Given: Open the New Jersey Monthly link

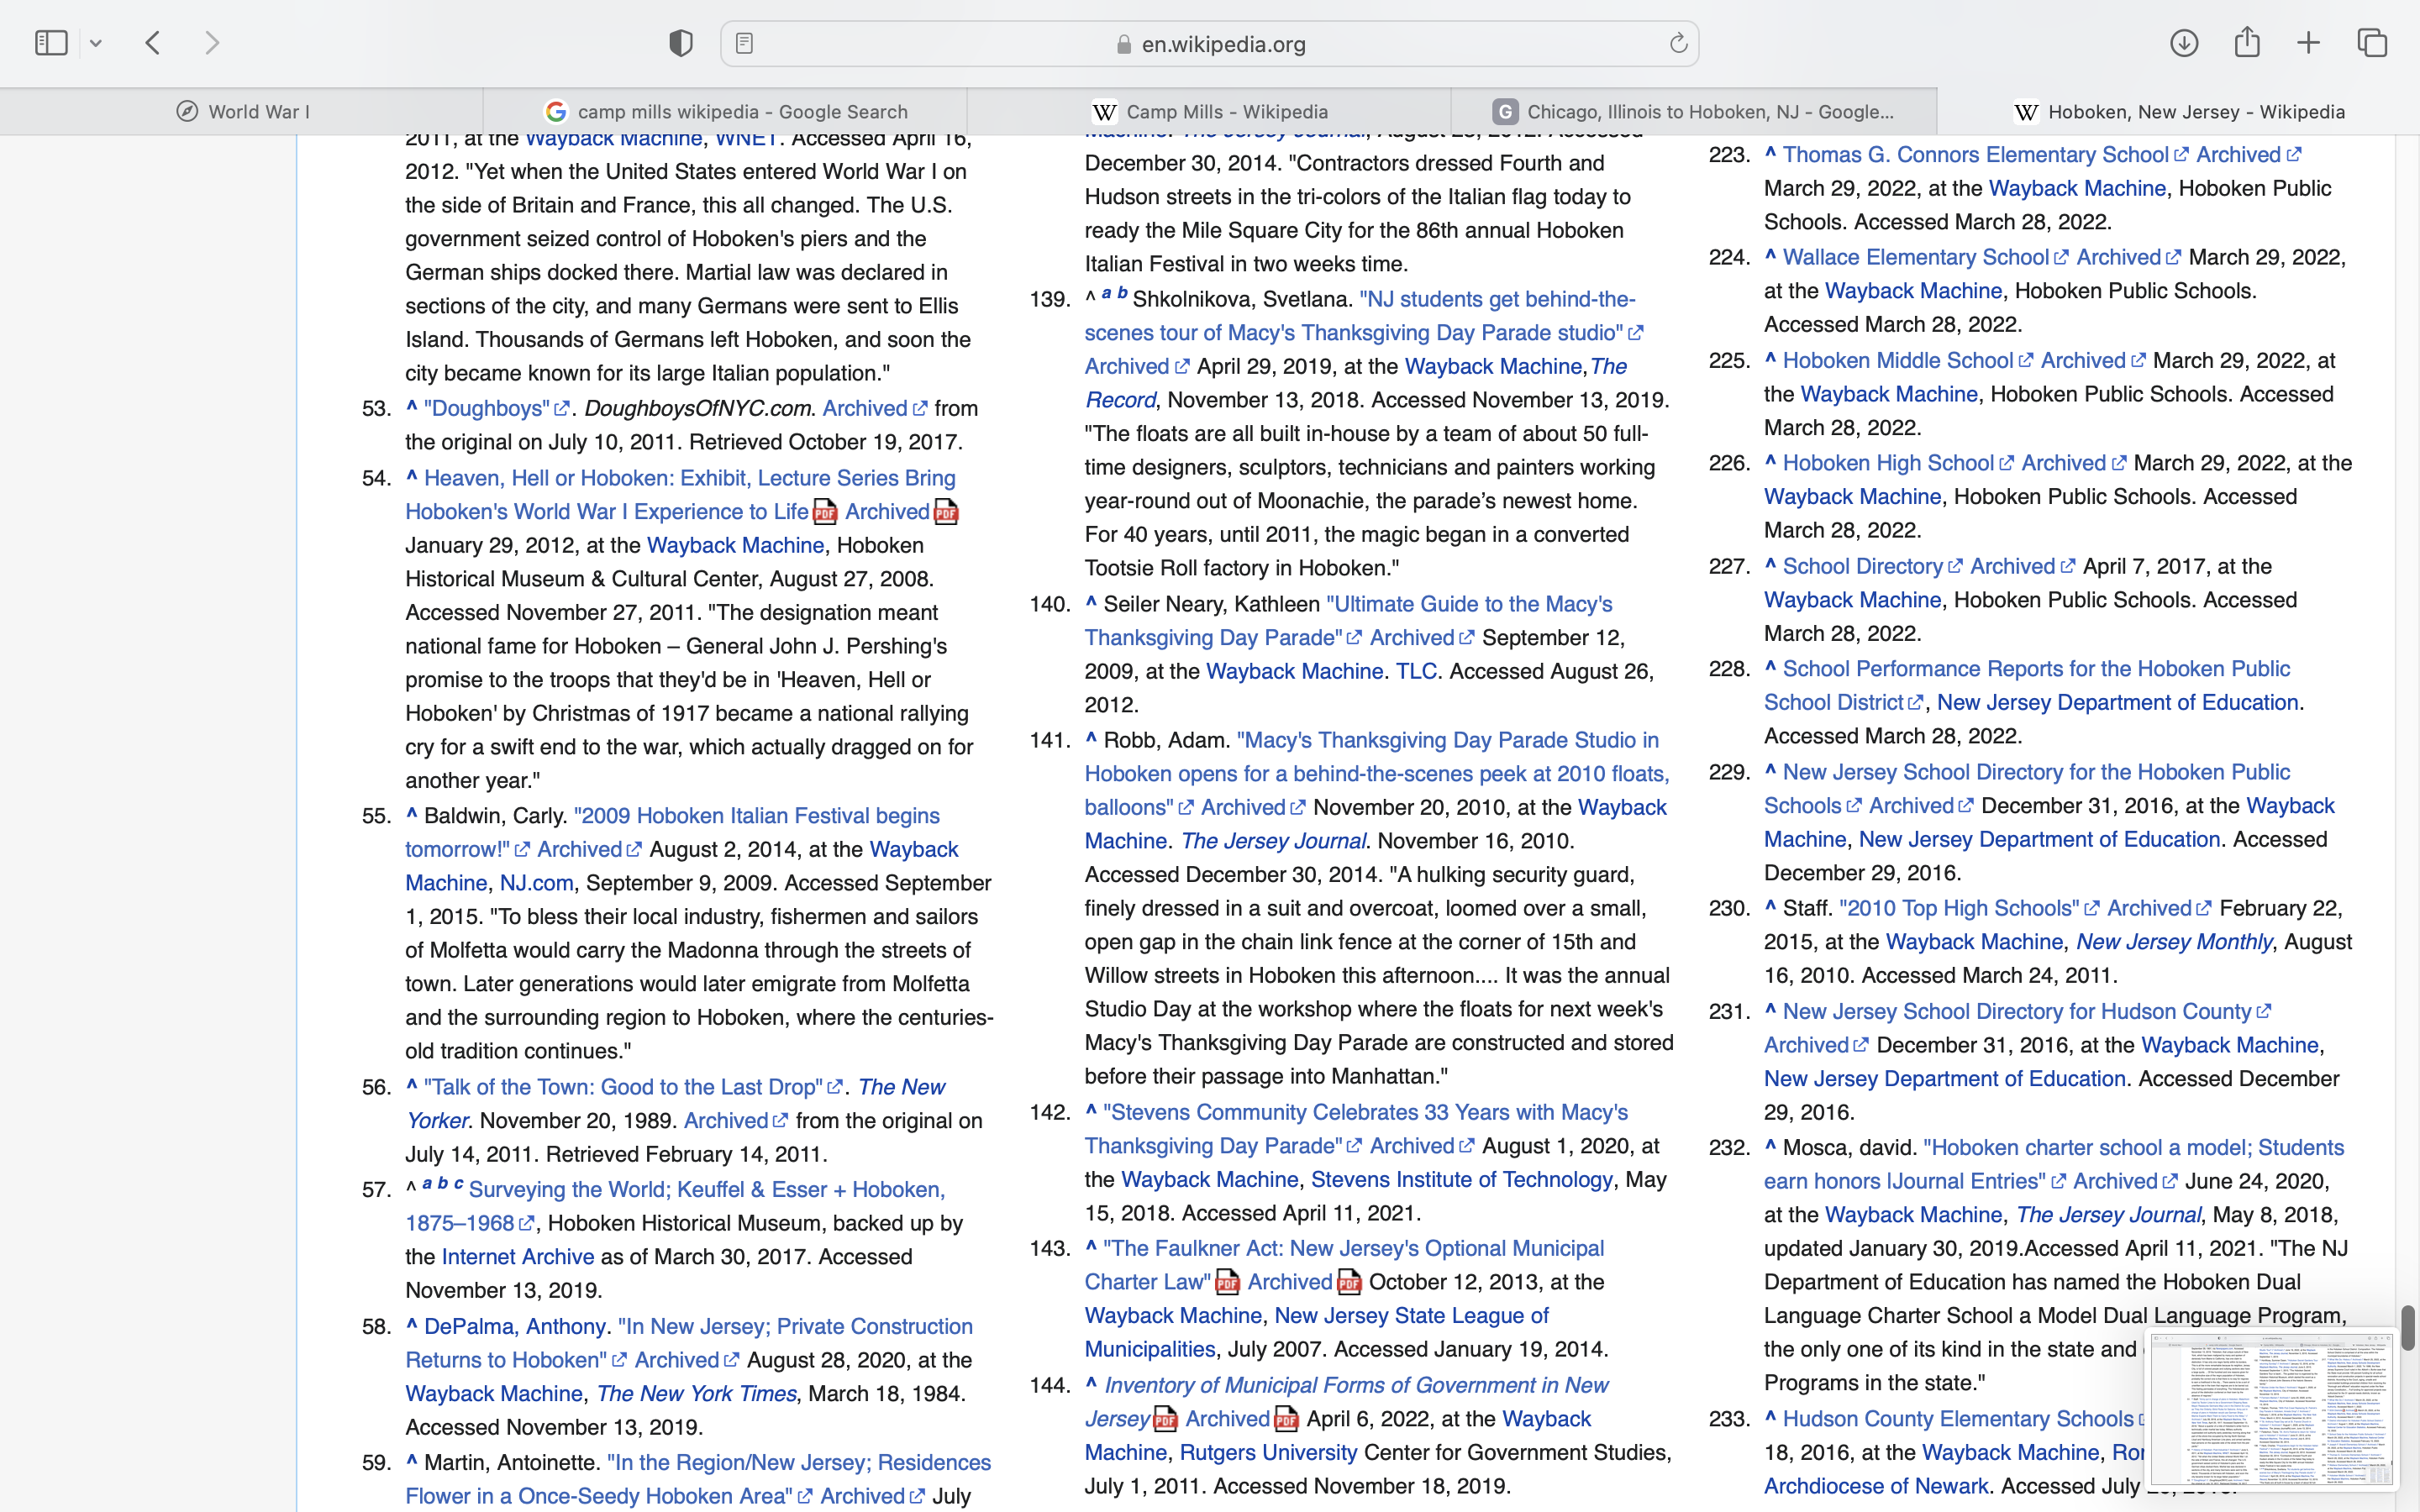Looking at the screenshot, I should (x=2174, y=942).
